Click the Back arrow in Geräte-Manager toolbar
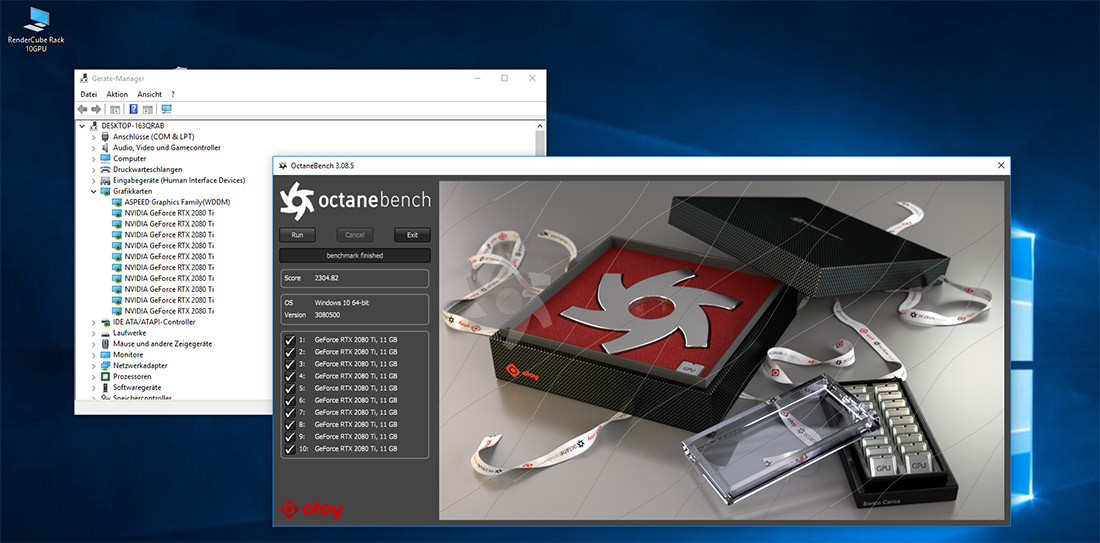 pyautogui.click(x=83, y=109)
